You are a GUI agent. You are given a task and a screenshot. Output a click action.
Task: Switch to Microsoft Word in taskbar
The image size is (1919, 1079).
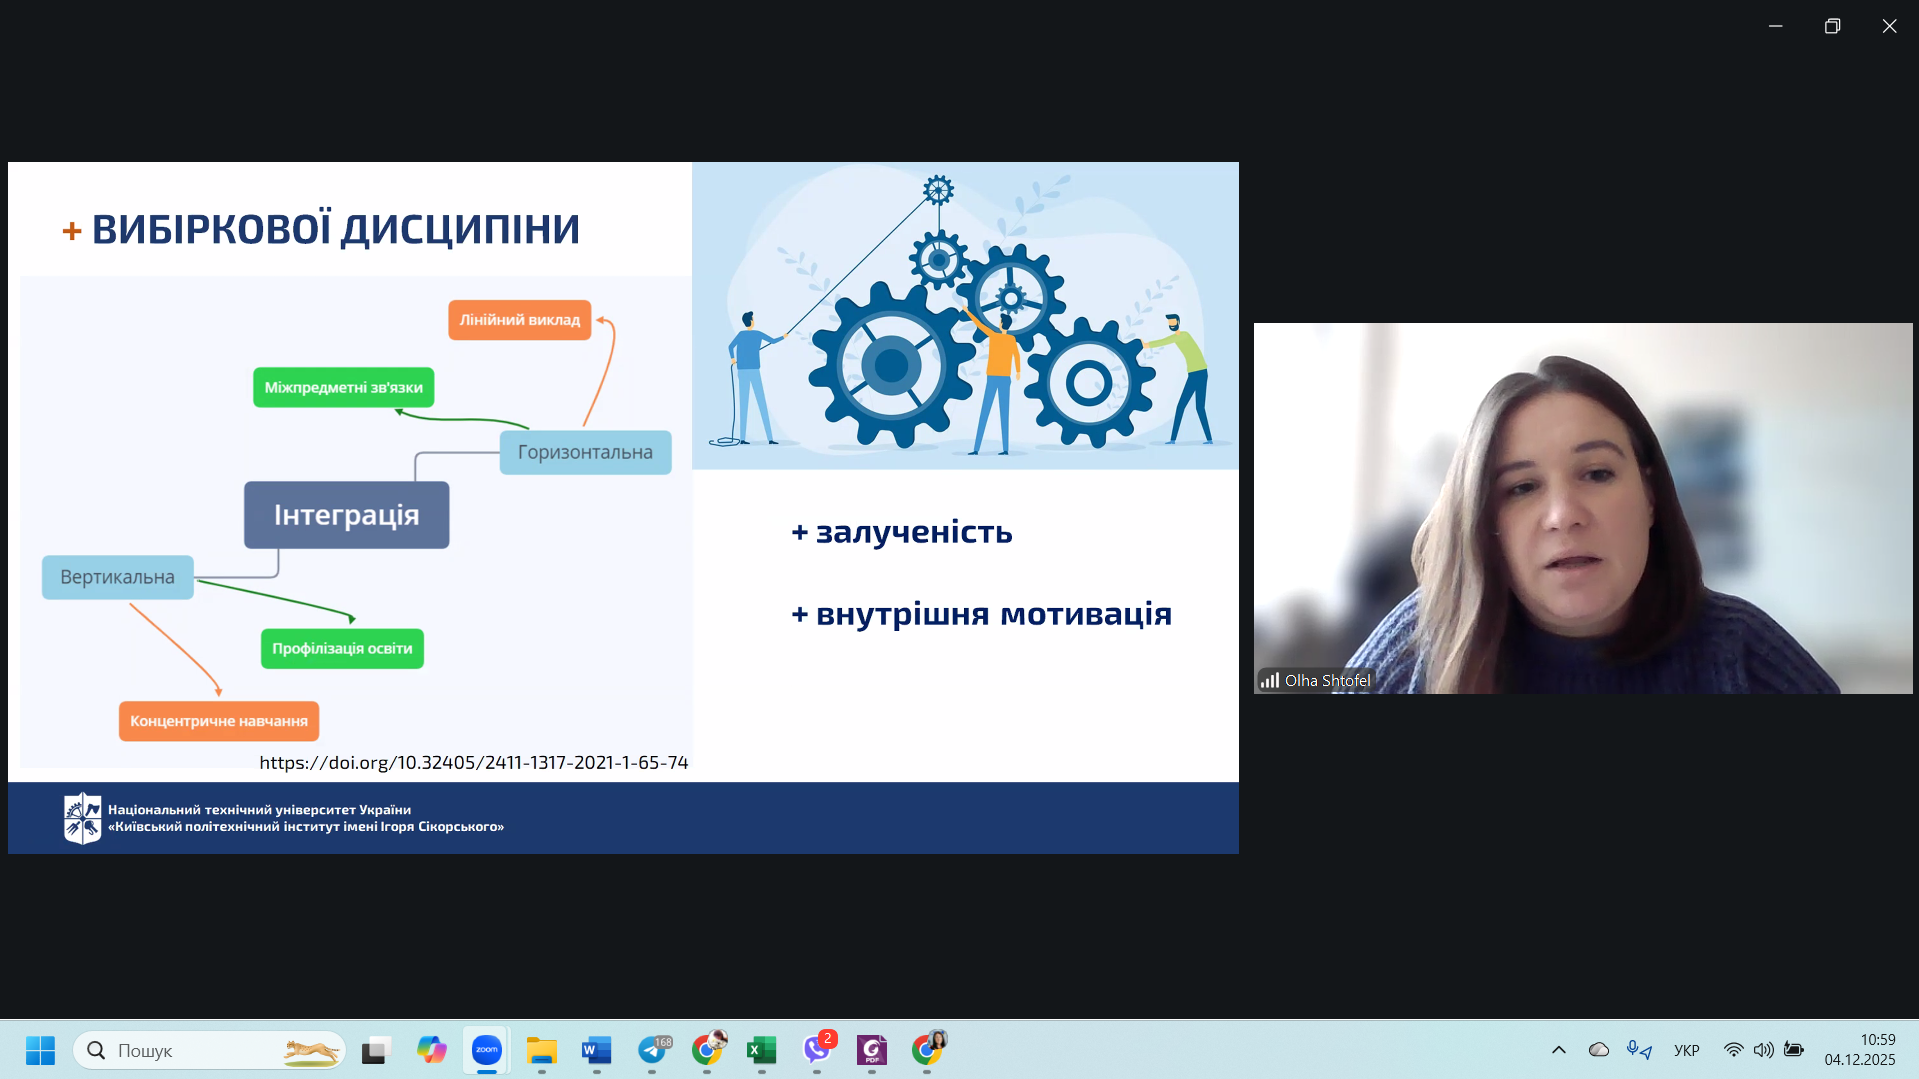(597, 1050)
